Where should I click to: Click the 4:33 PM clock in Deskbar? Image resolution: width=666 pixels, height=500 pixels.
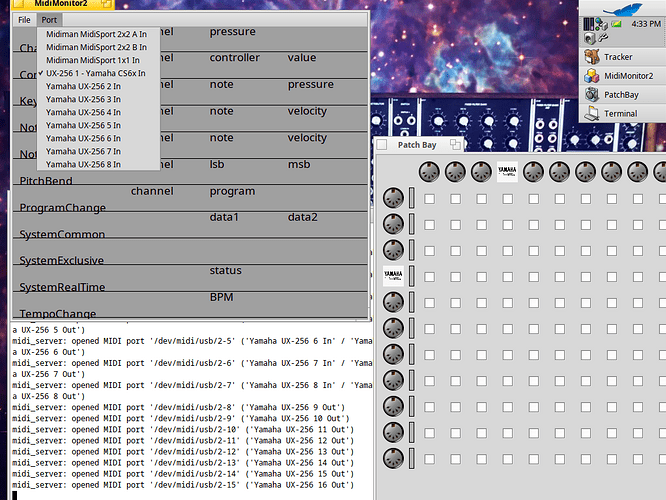pyautogui.click(x=646, y=24)
